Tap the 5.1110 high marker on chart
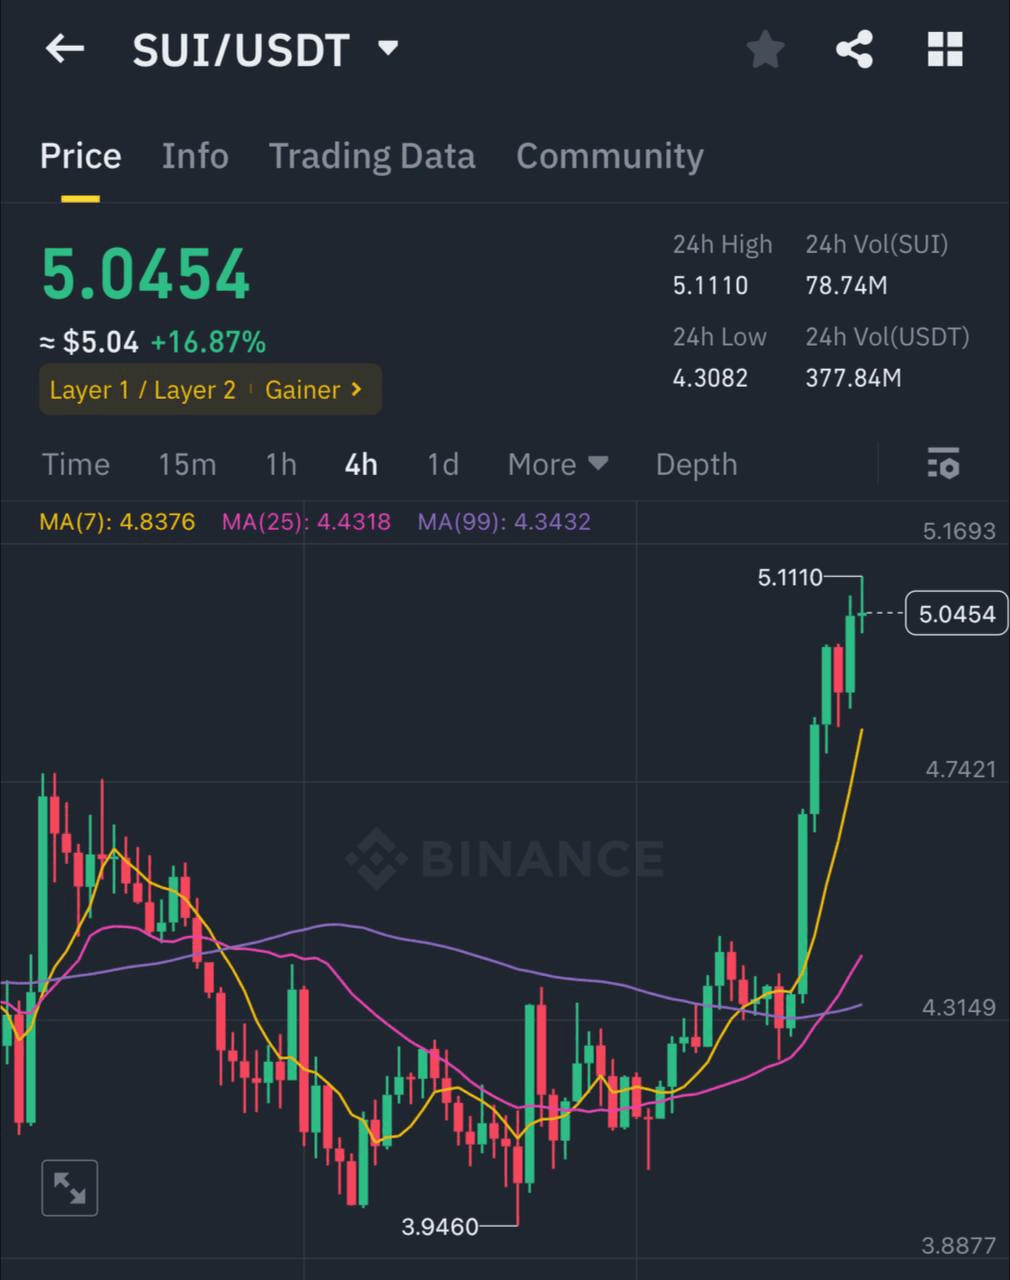The height and width of the screenshot is (1280, 1010). [x=790, y=577]
